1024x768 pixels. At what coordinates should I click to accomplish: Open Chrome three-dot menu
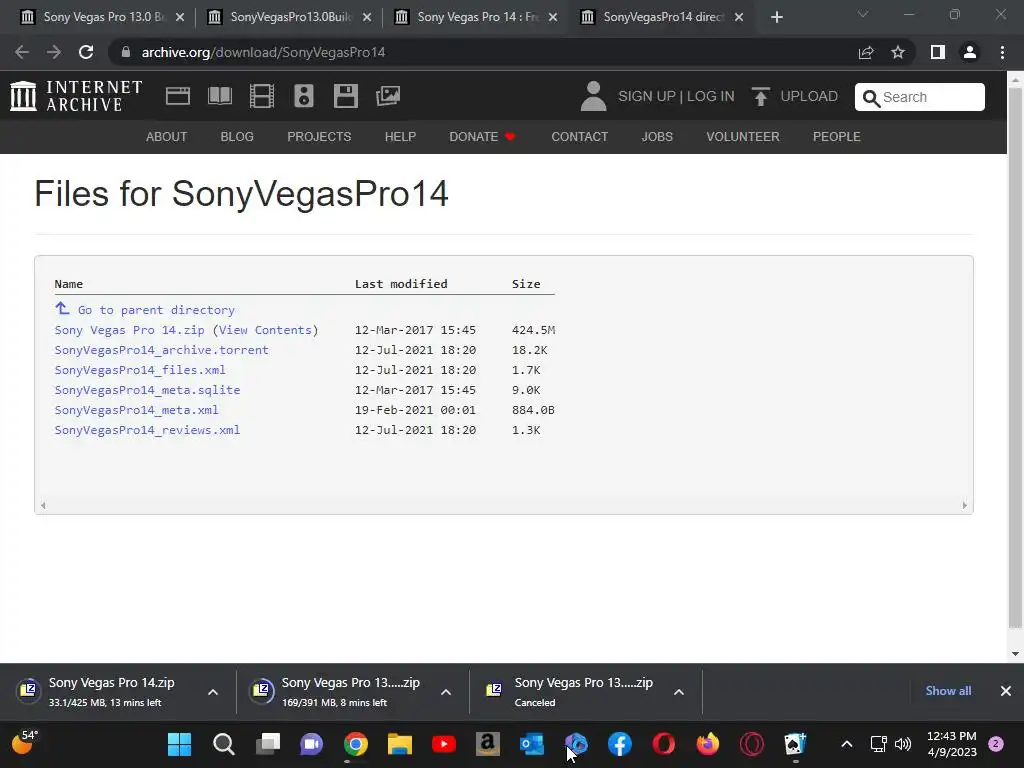tap(1002, 52)
